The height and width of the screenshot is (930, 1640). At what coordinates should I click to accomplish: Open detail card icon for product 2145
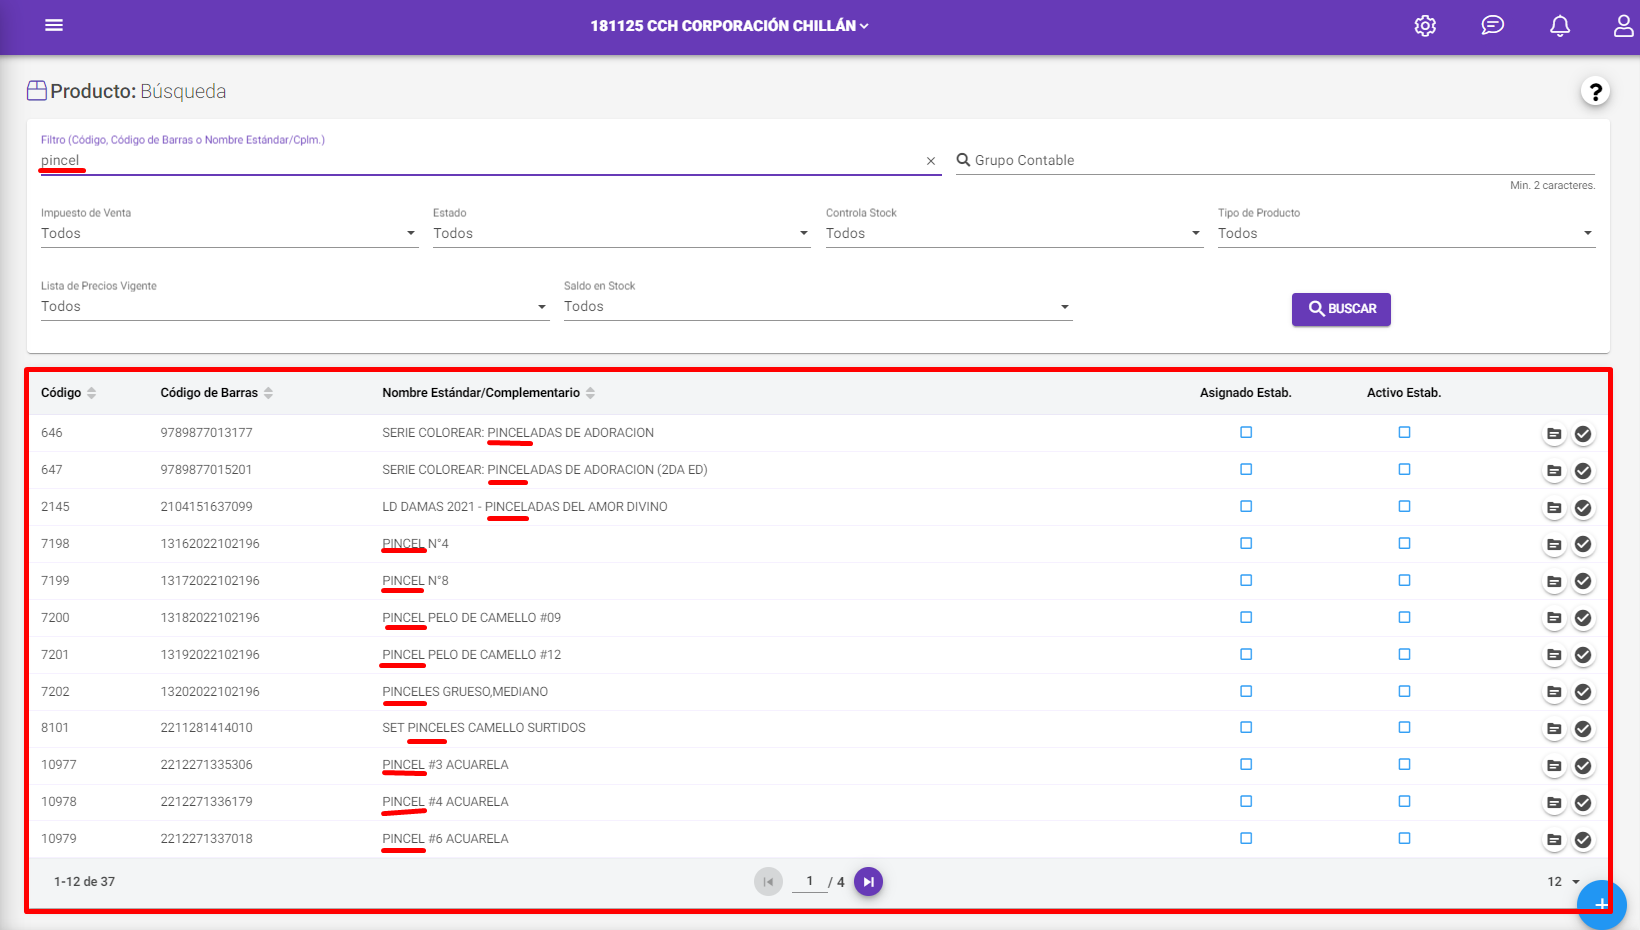[1554, 508]
